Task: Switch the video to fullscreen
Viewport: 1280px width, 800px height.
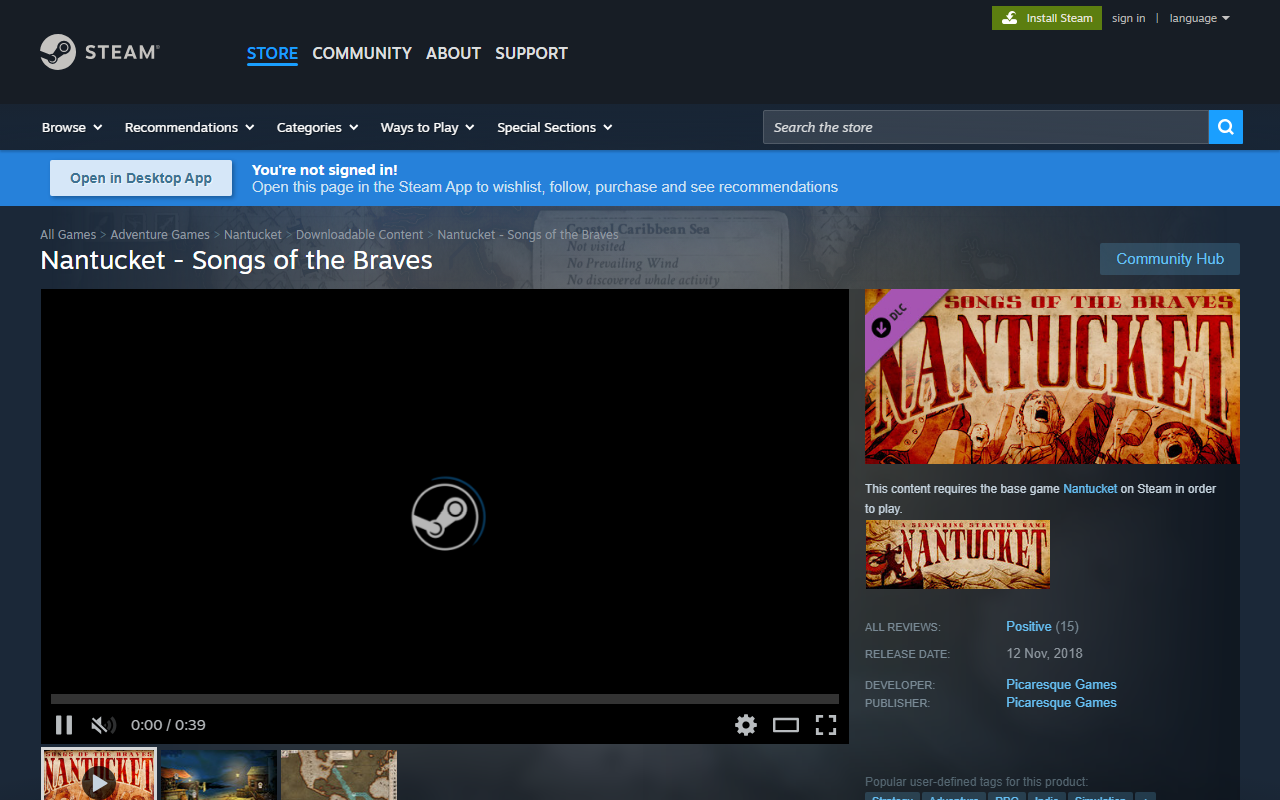Action: point(826,725)
